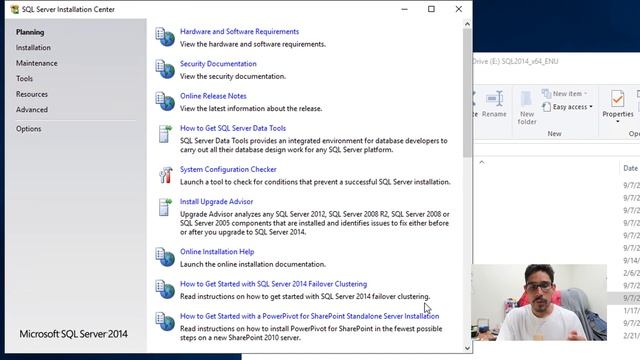Open the Maintenance category
Viewport: 640px width, 360px height.
[37, 63]
